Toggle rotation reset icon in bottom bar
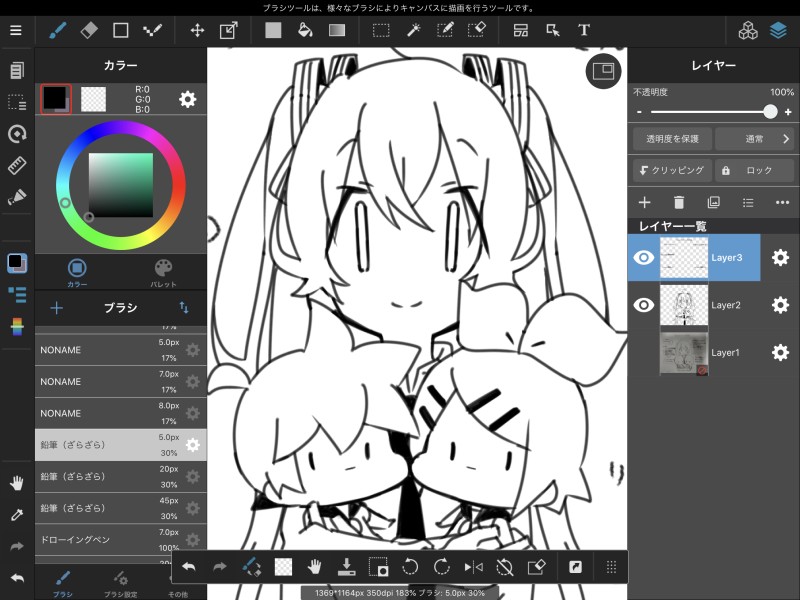The width and height of the screenshot is (800, 600). [505, 567]
